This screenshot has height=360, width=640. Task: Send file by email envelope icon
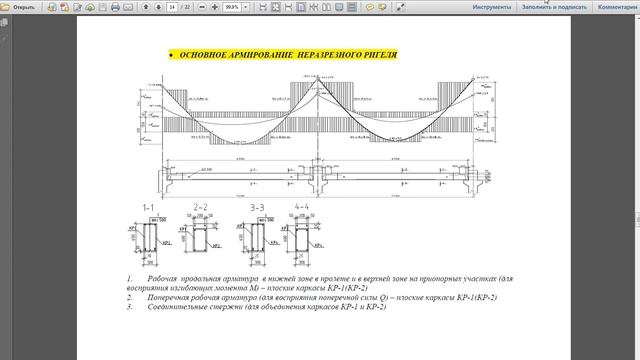point(128,7)
